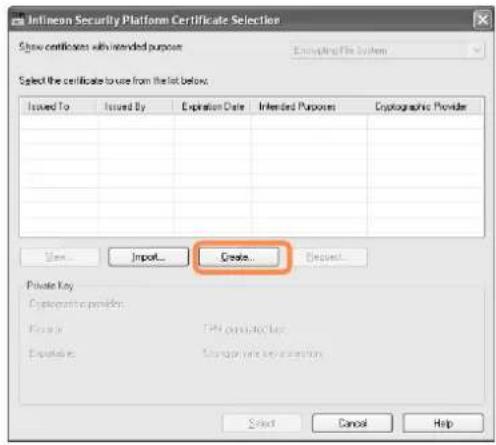
Task: Close the Certificate Selection dialog
Action: click(482, 20)
